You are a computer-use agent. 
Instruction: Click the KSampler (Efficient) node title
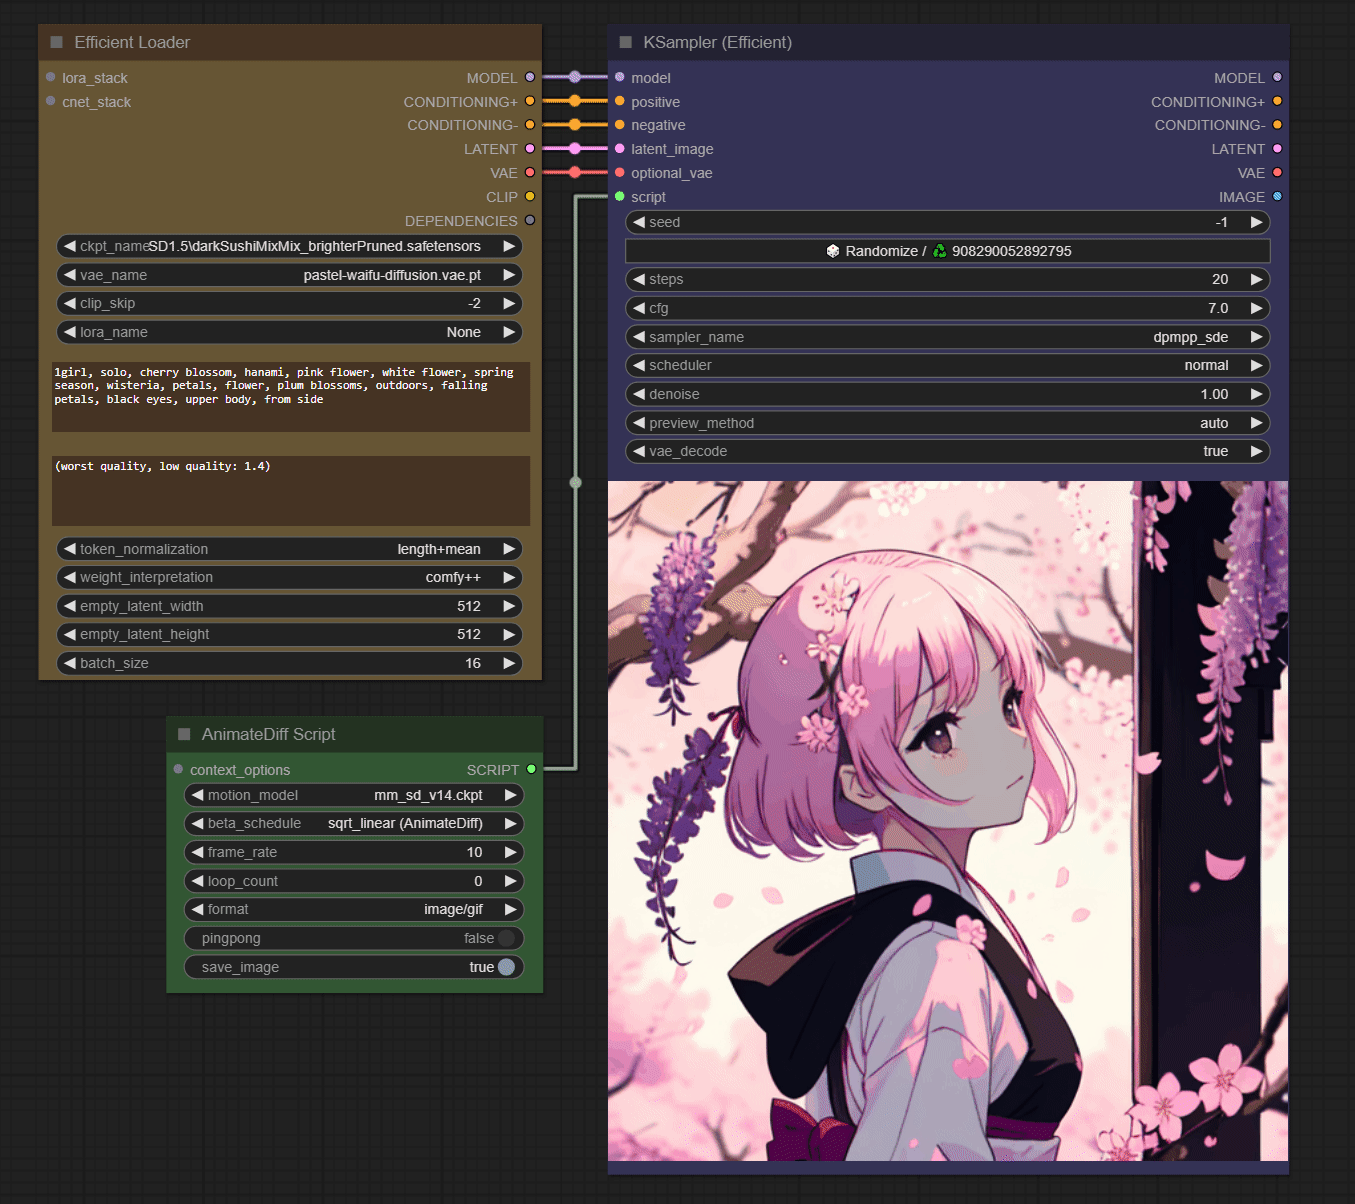point(717,42)
